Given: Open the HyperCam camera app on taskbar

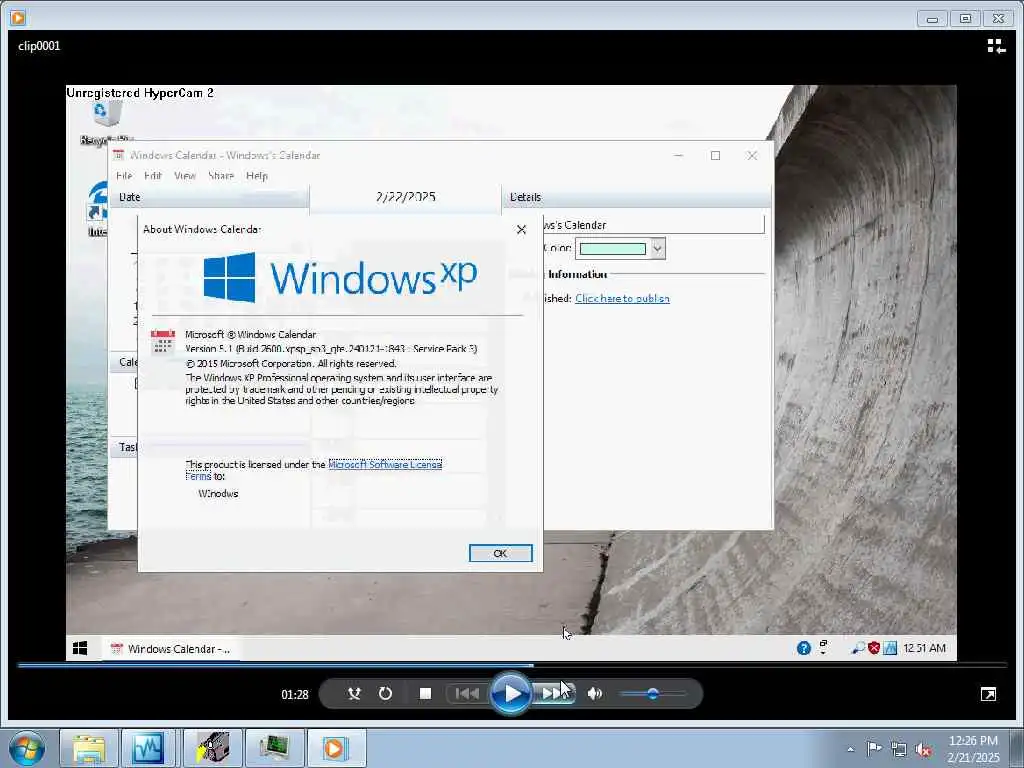Looking at the screenshot, I should click(213, 748).
